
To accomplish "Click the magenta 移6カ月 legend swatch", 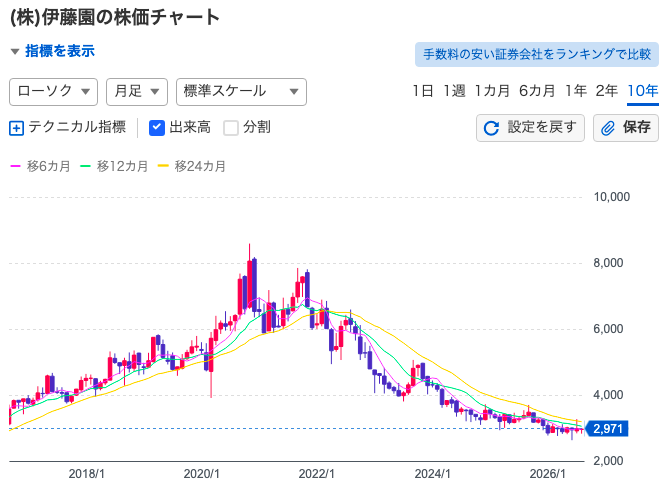I will (x=15, y=166).
